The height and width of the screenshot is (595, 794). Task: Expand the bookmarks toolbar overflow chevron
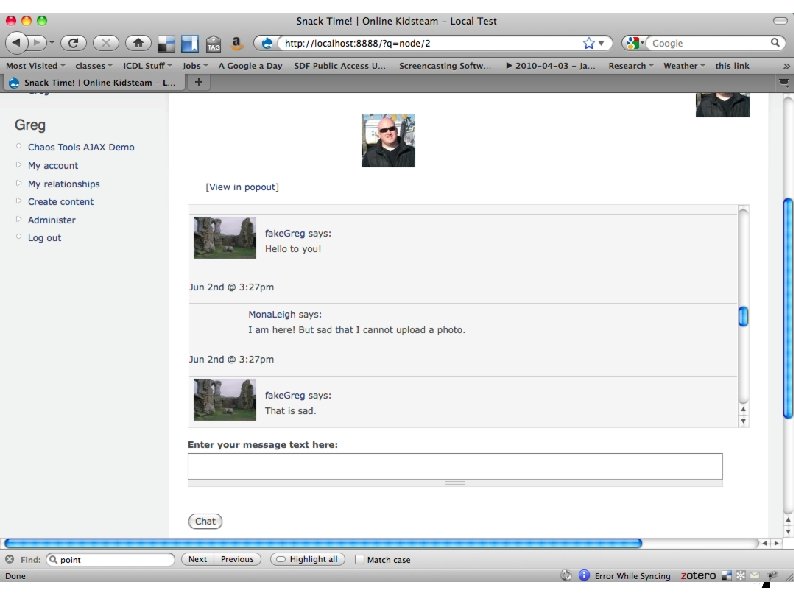786,66
